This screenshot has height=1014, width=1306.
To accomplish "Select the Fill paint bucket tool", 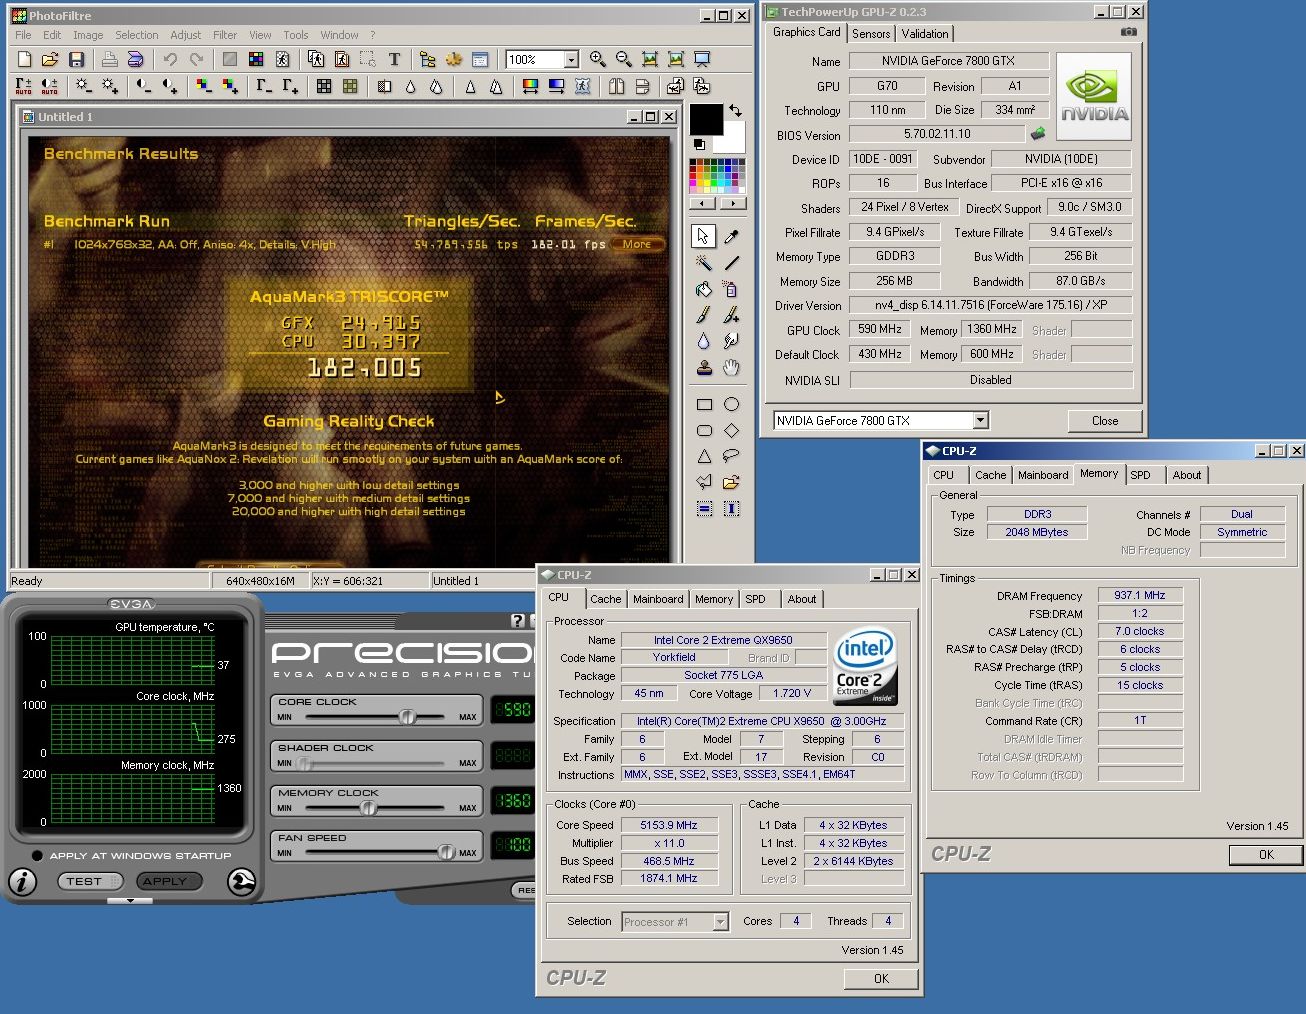I will pos(704,289).
